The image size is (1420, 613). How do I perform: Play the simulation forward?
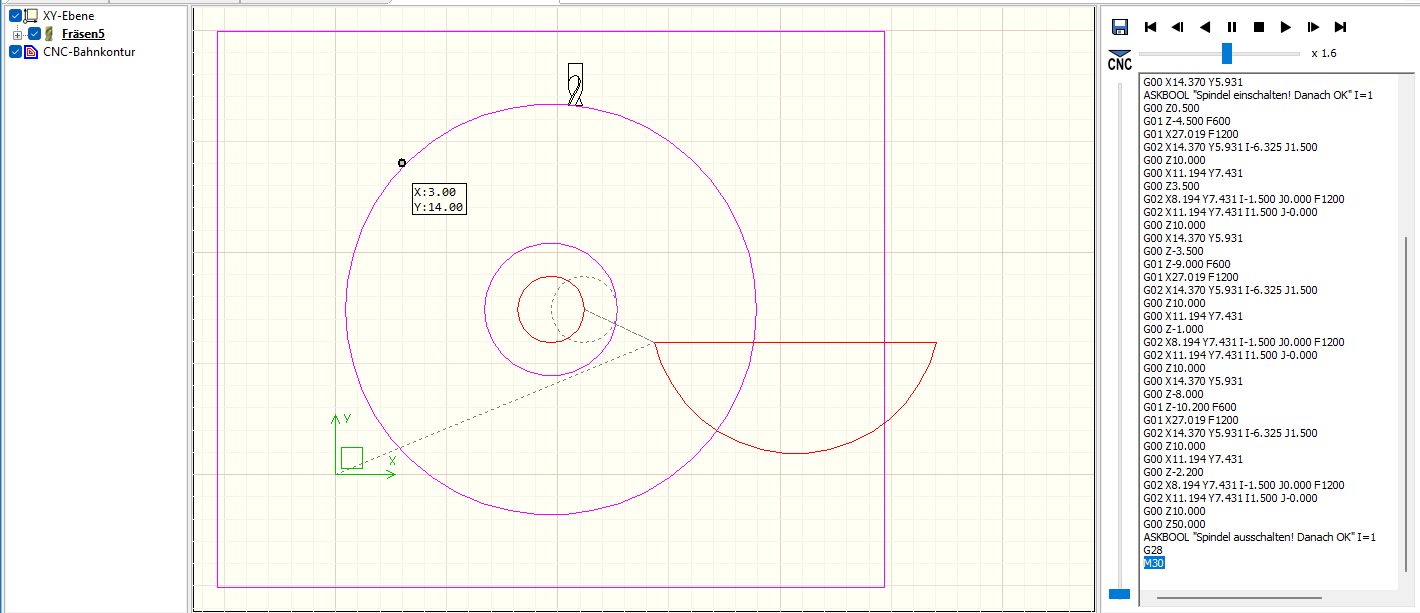[1286, 27]
